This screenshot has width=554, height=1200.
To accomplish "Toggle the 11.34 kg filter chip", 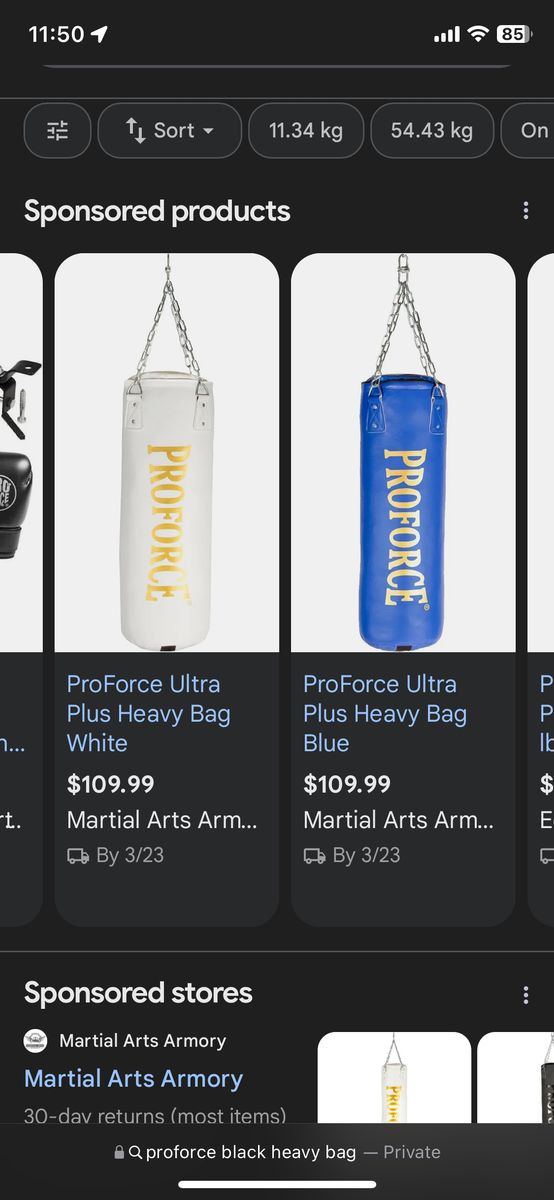I will coord(305,130).
